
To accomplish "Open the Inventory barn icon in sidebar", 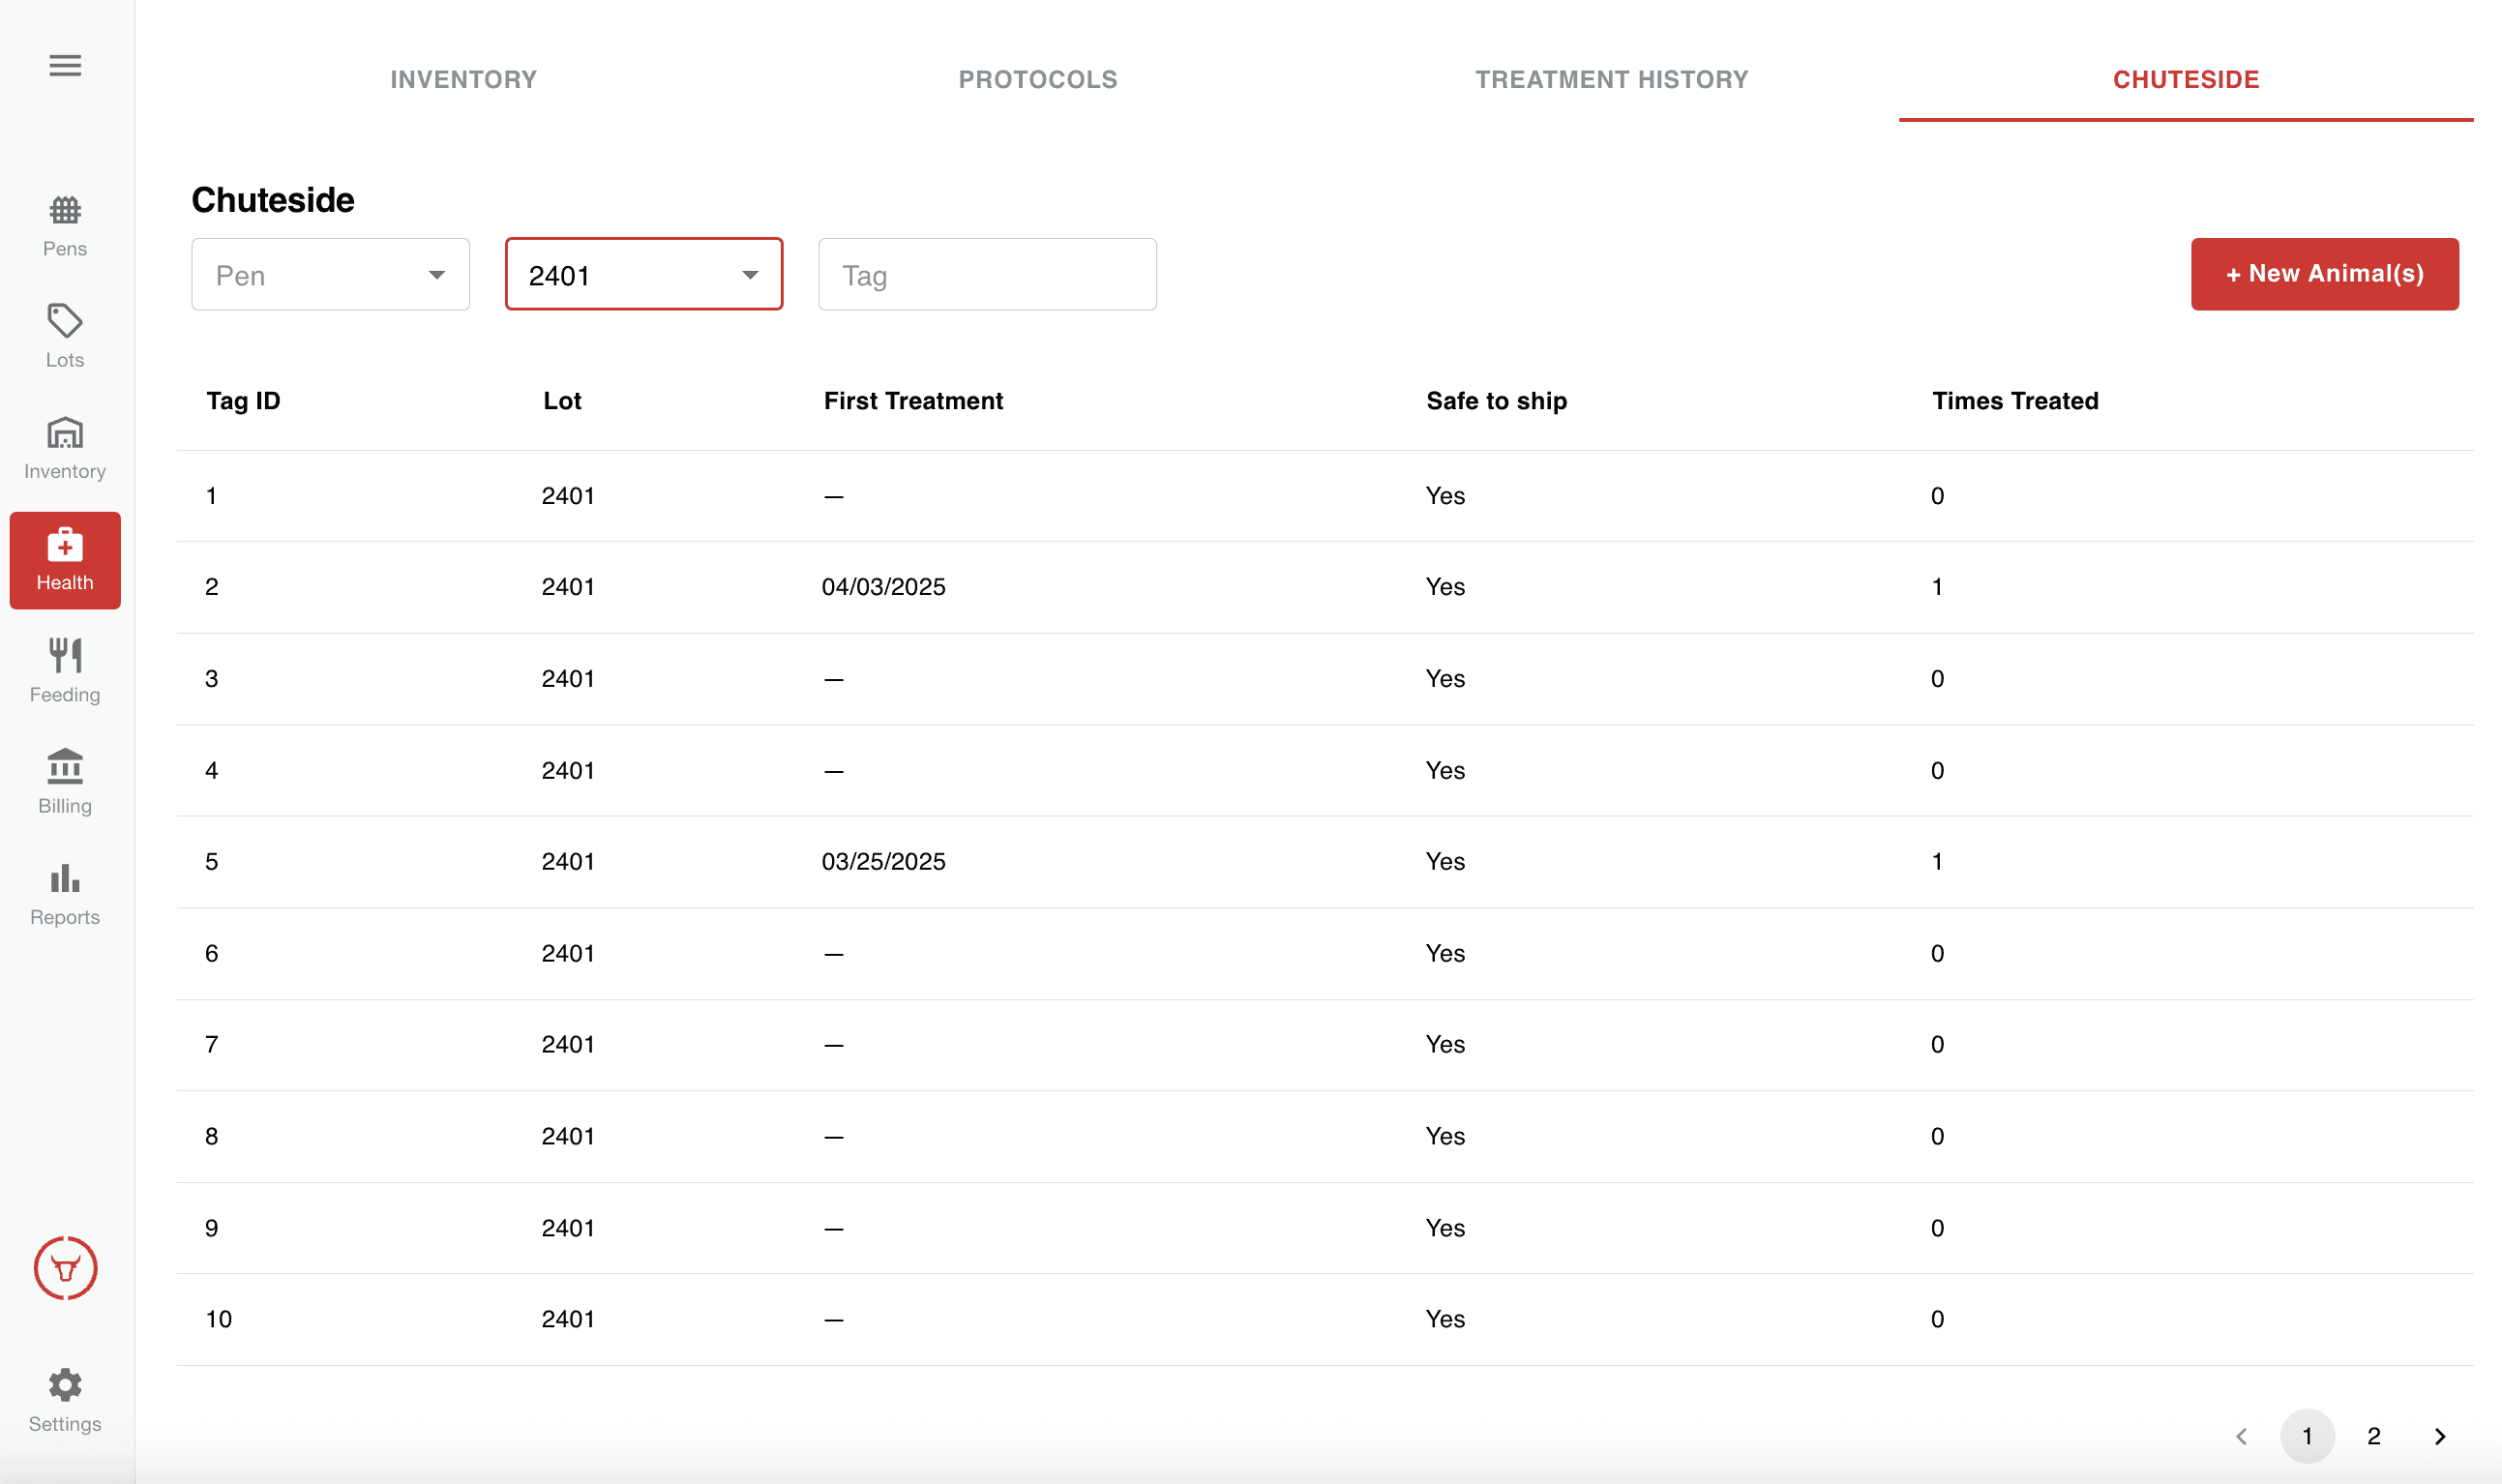I will (x=65, y=447).
